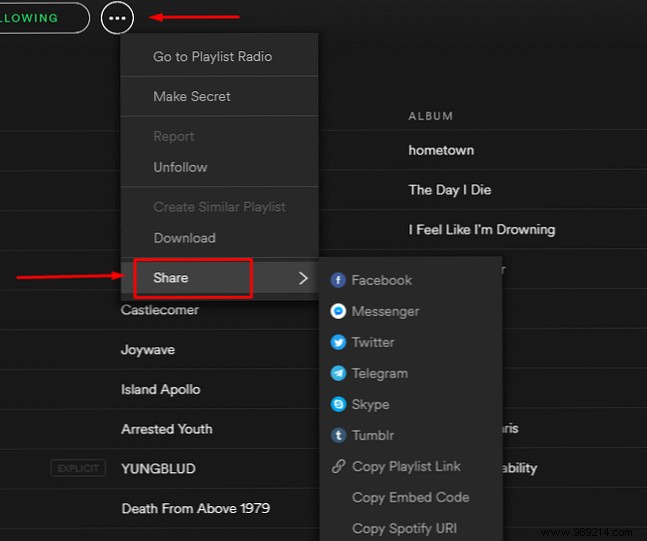Share playlist via Messenger label
The width and height of the screenshot is (647, 541).
tap(385, 311)
